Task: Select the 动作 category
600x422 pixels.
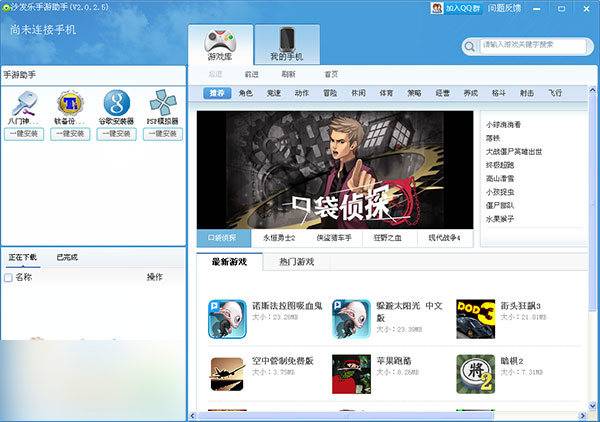Action: tap(302, 93)
